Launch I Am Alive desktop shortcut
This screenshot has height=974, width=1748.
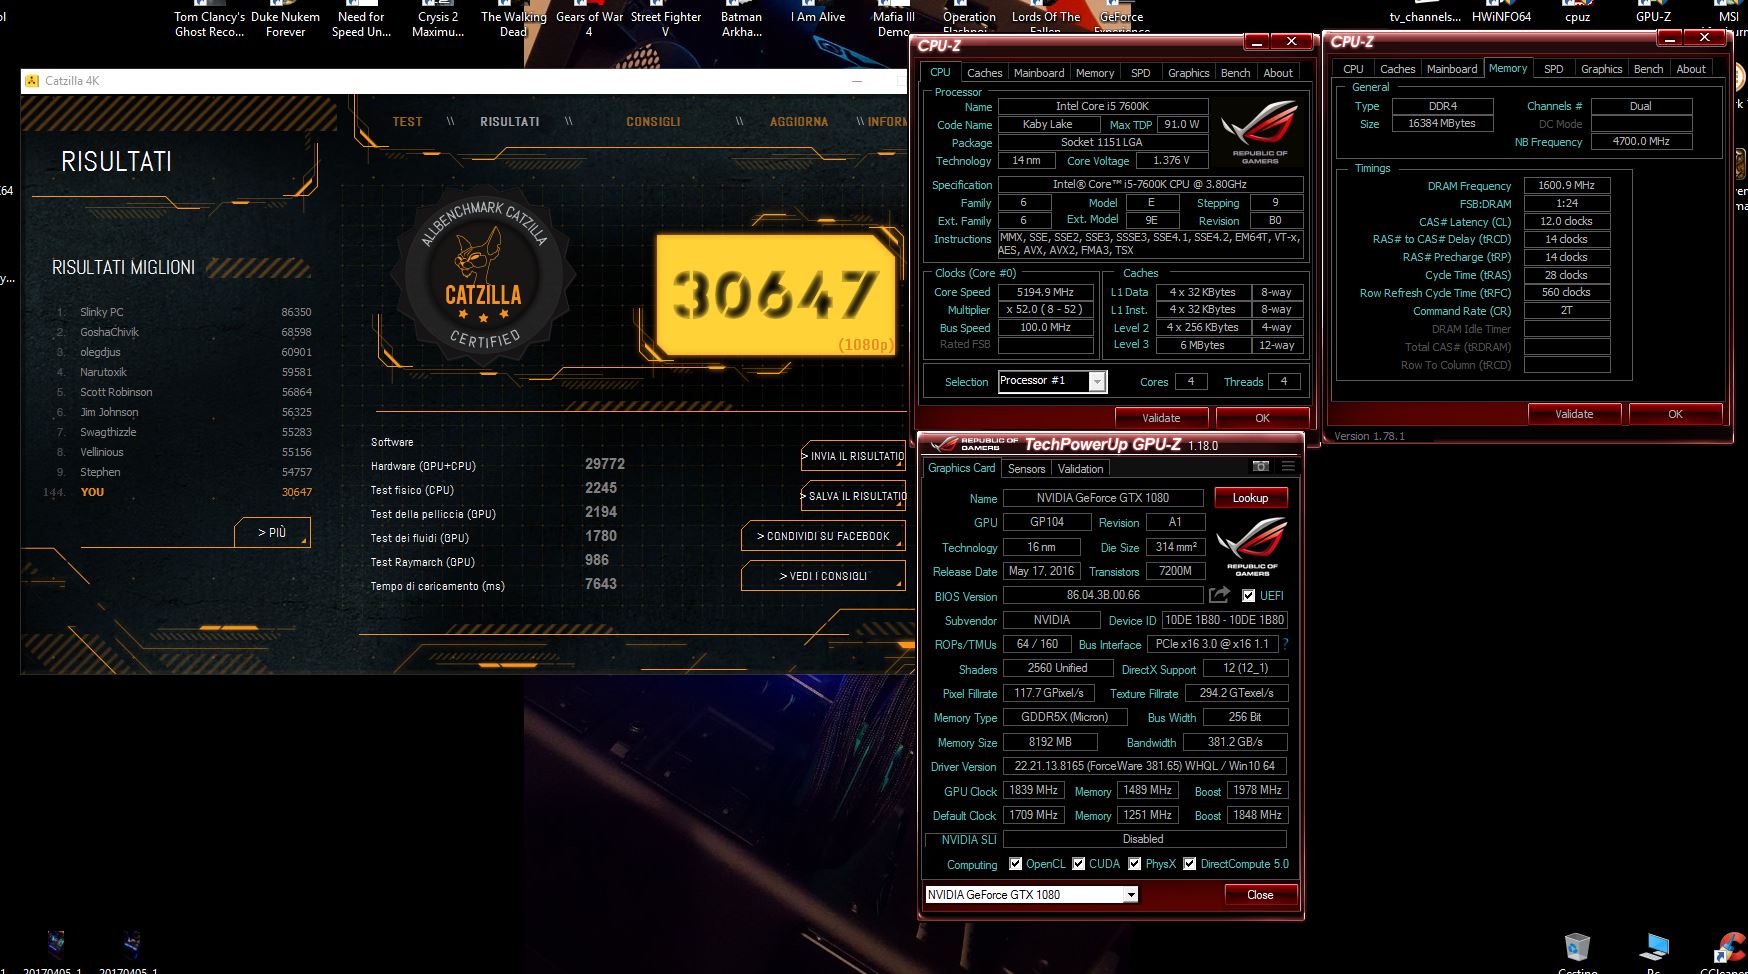[x=817, y=14]
